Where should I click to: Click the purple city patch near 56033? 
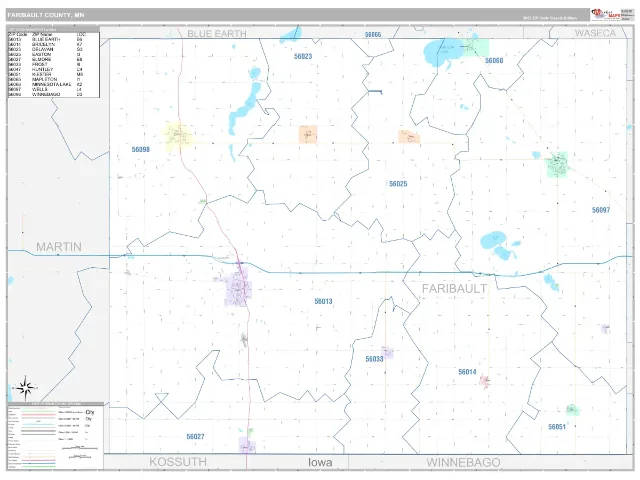point(387,352)
